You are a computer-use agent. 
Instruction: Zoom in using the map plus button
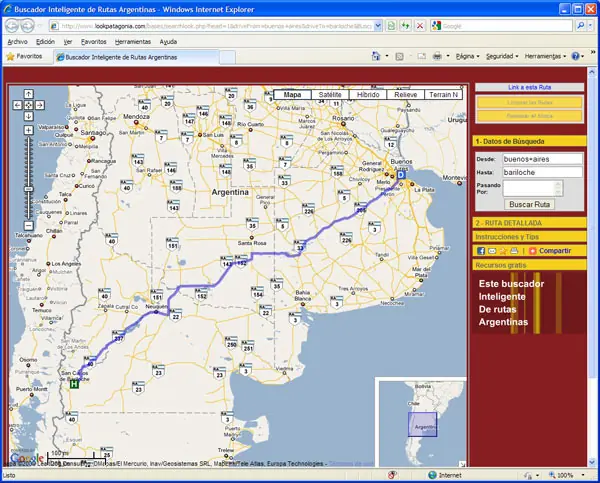(29, 130)
